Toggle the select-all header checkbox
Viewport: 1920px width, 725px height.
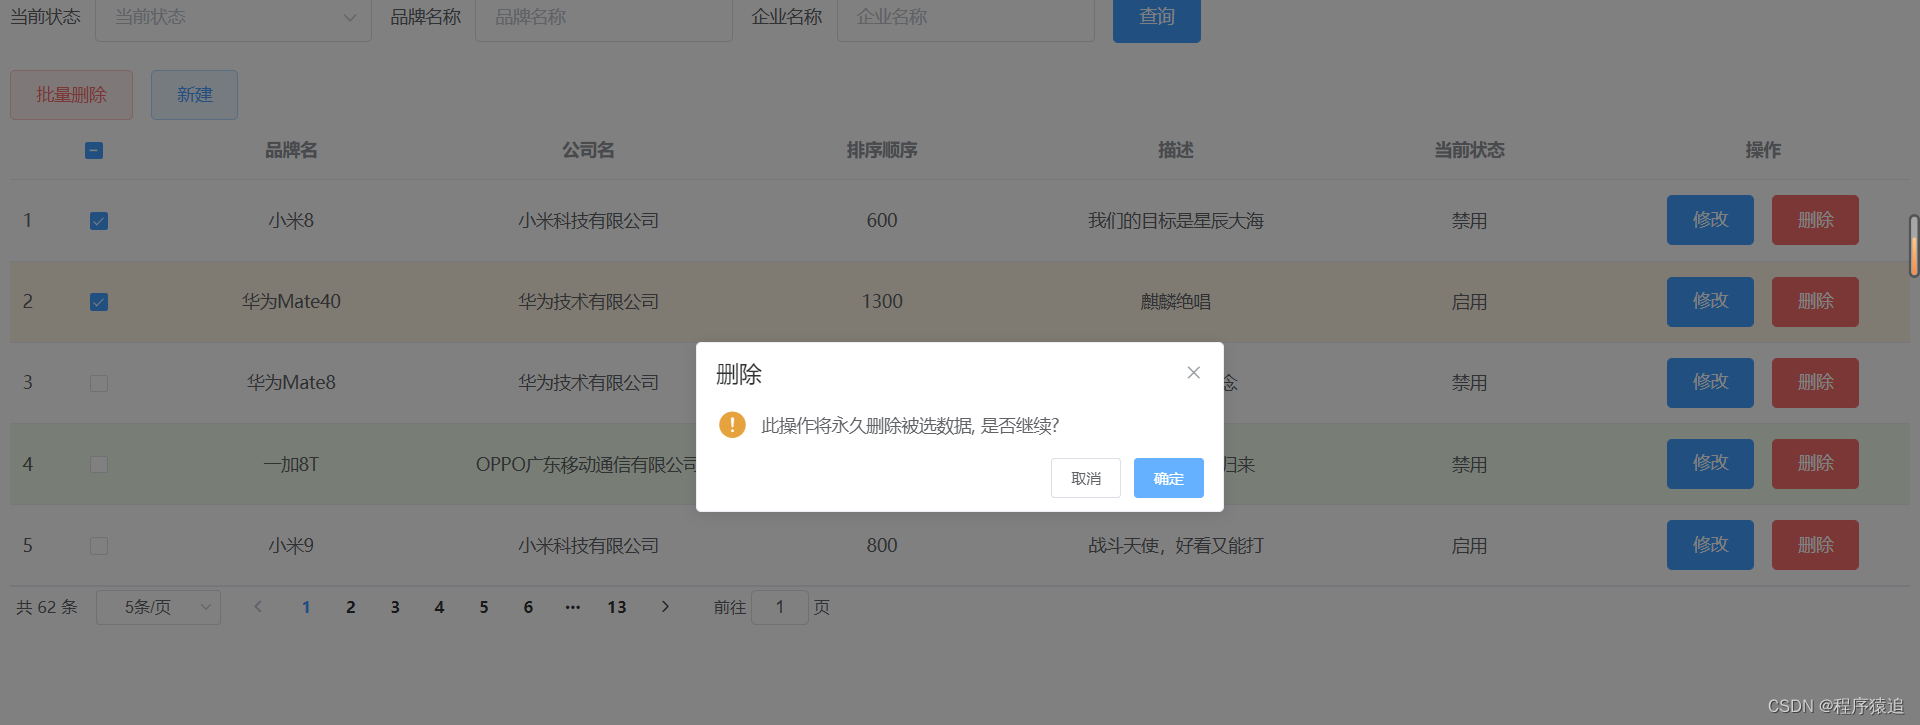(94, 150)
